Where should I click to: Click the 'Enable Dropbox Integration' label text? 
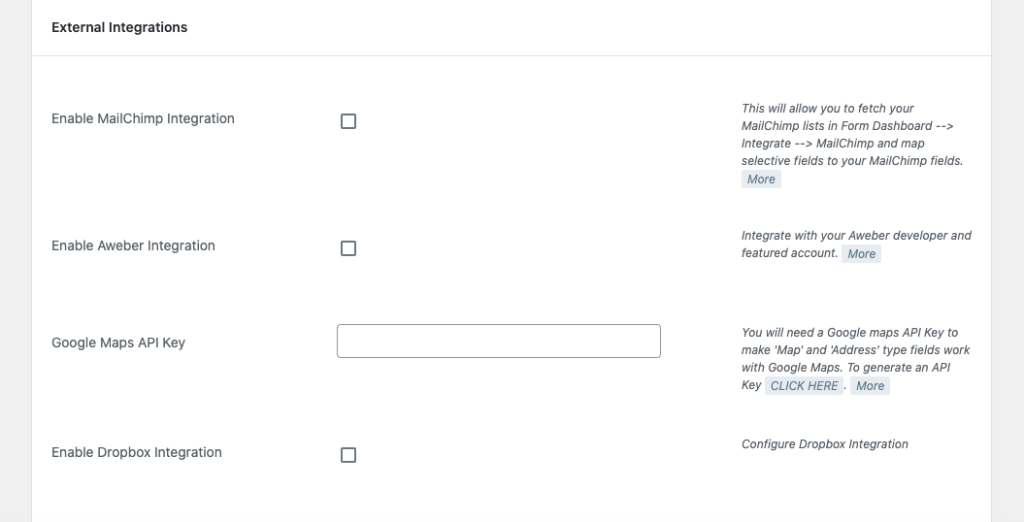(136, 453)
